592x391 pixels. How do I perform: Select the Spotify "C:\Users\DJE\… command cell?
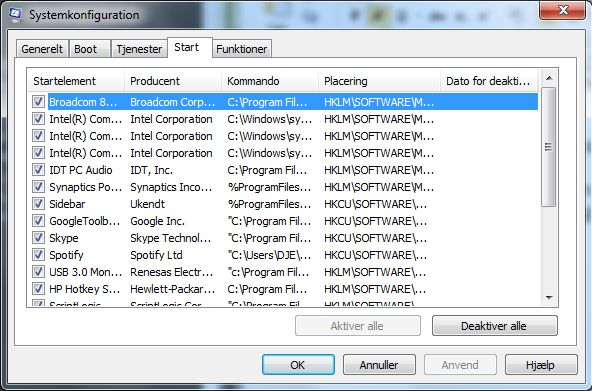pyautogui.click(x=270, y=255)
